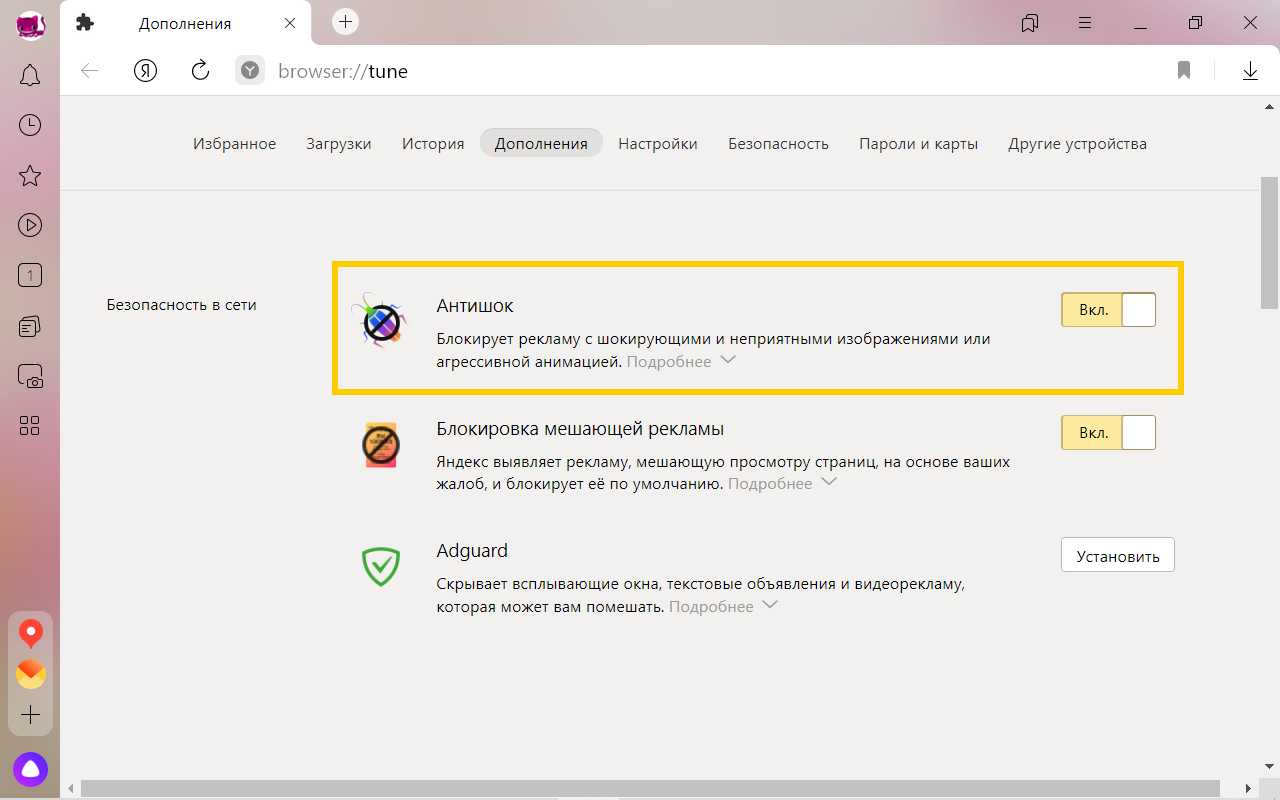Open Пароли и карты tab
1280x800 pixels.
918,143
